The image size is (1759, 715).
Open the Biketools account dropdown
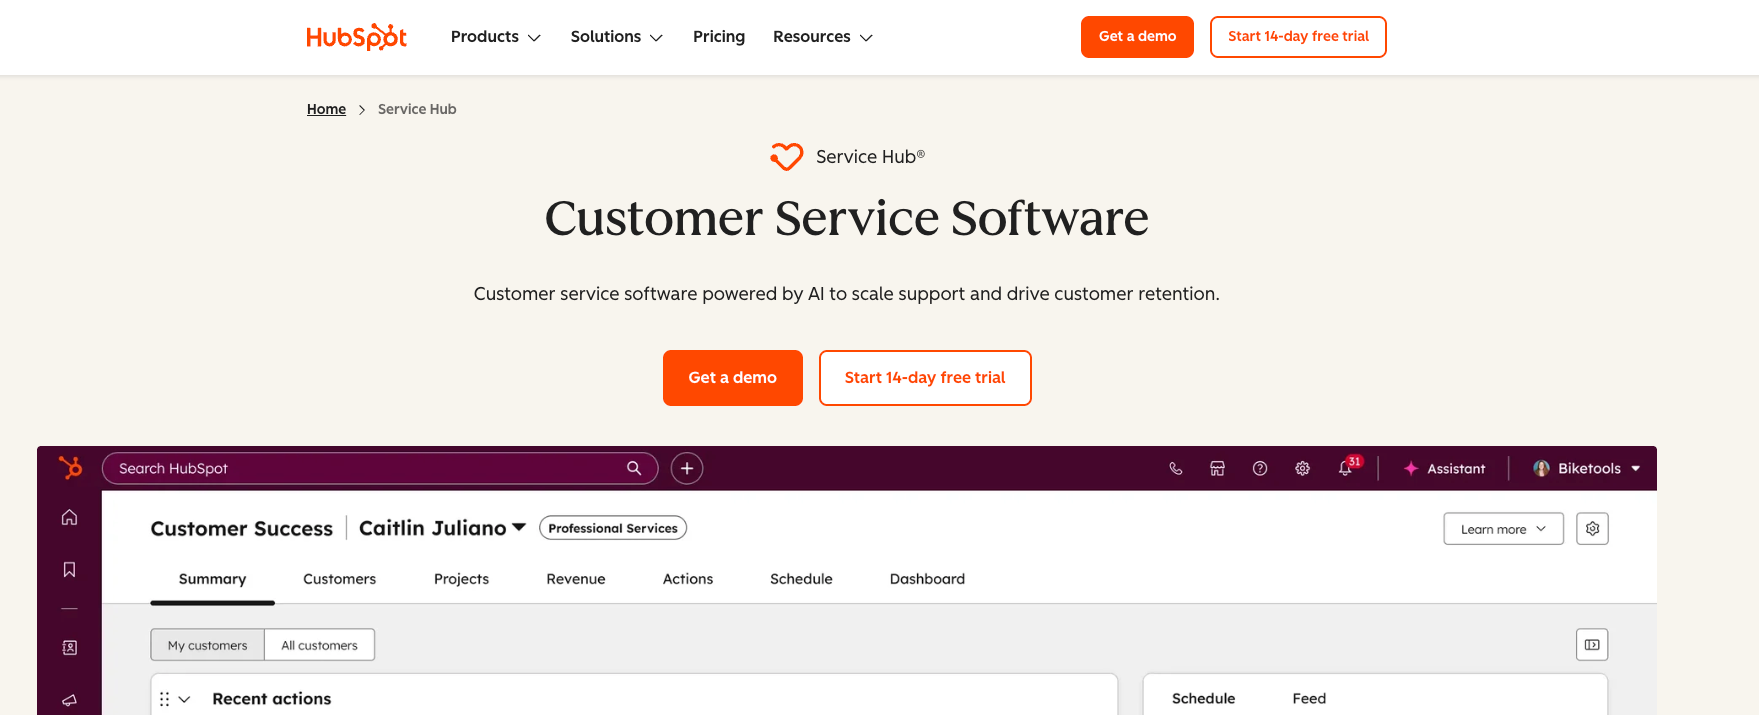pyautogui.click(x=1587, y=468)
